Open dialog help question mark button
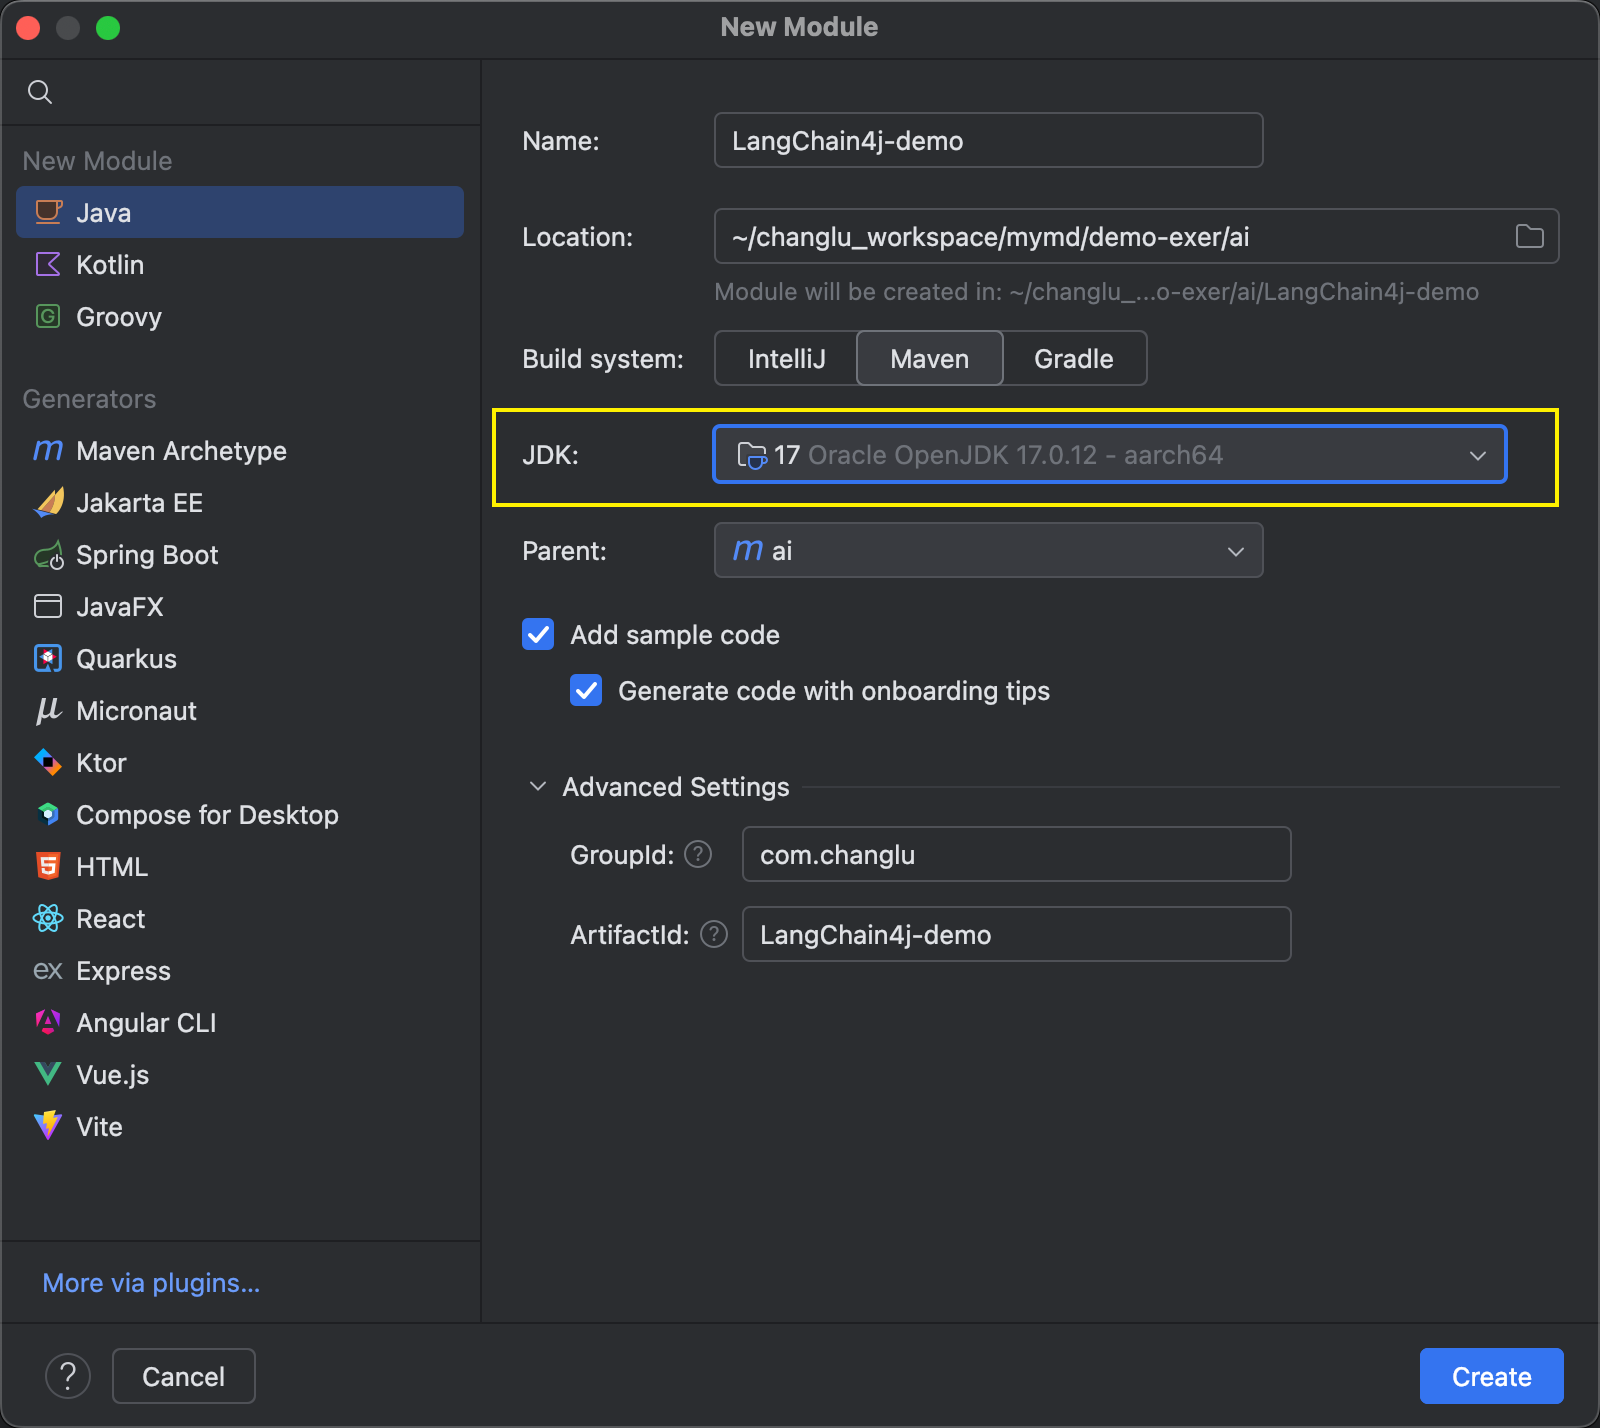Viewport: 1600px width, 1428px height. [x=68, y=1376]
